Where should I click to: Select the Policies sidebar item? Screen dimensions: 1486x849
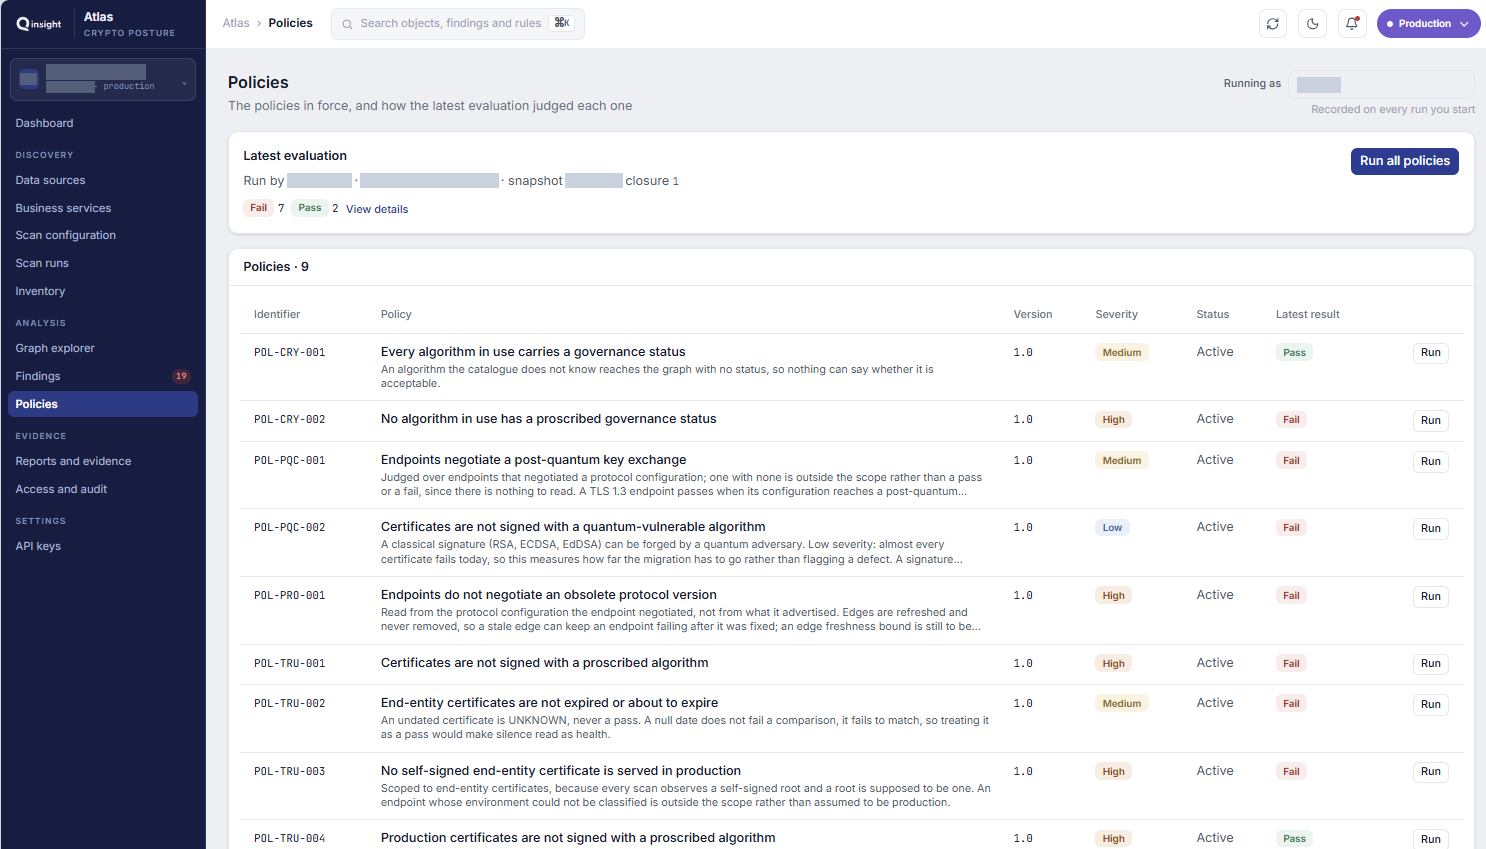[x=103, y=404]
